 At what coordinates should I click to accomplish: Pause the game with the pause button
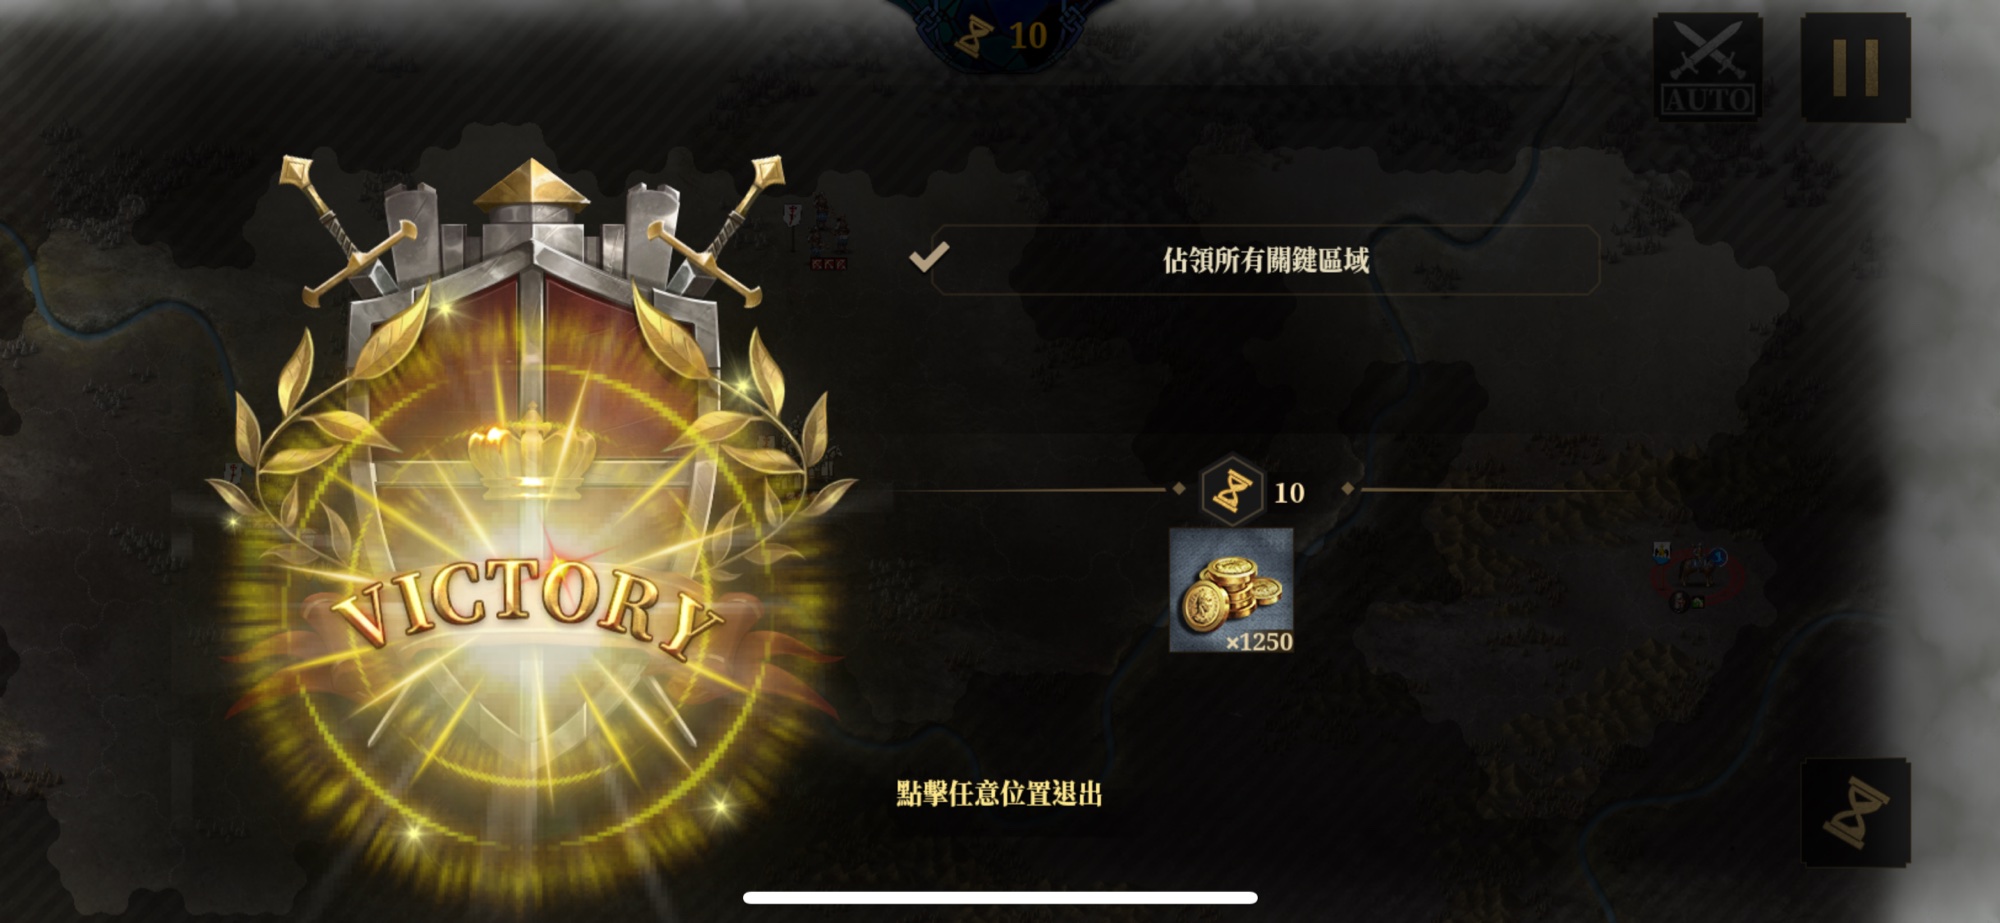click(1855, 67)
